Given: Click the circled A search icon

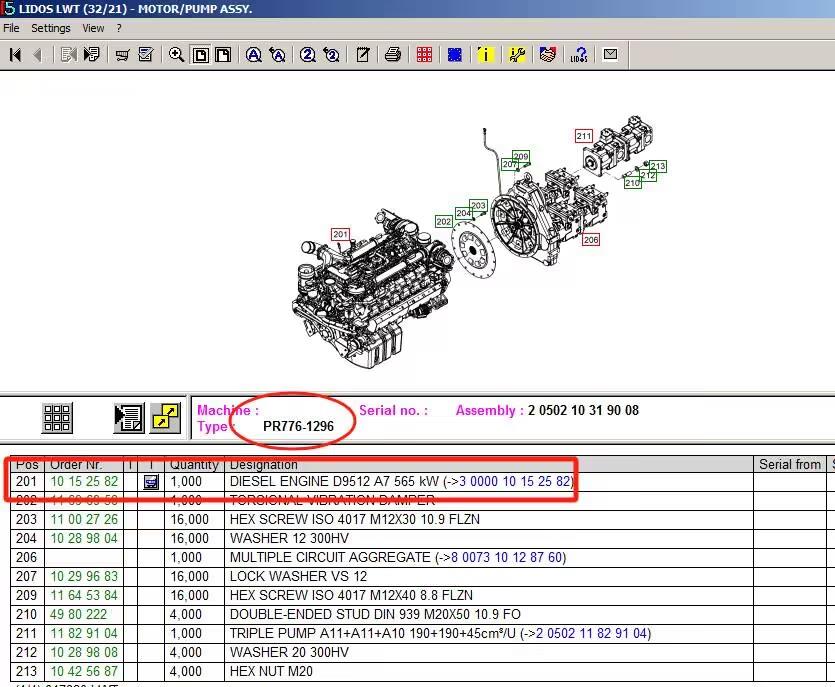Looking at the screenshot, I should coord(253,54).
